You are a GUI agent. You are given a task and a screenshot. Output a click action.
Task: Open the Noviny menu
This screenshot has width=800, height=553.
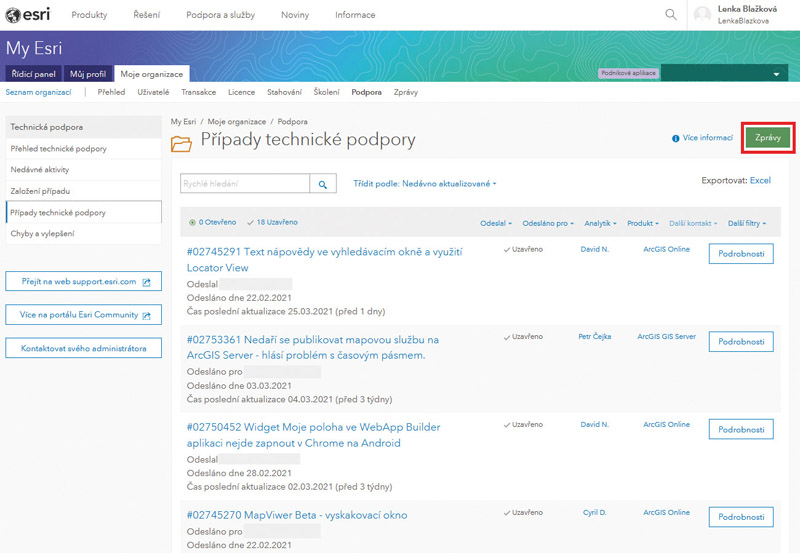[x=295, y=15]
